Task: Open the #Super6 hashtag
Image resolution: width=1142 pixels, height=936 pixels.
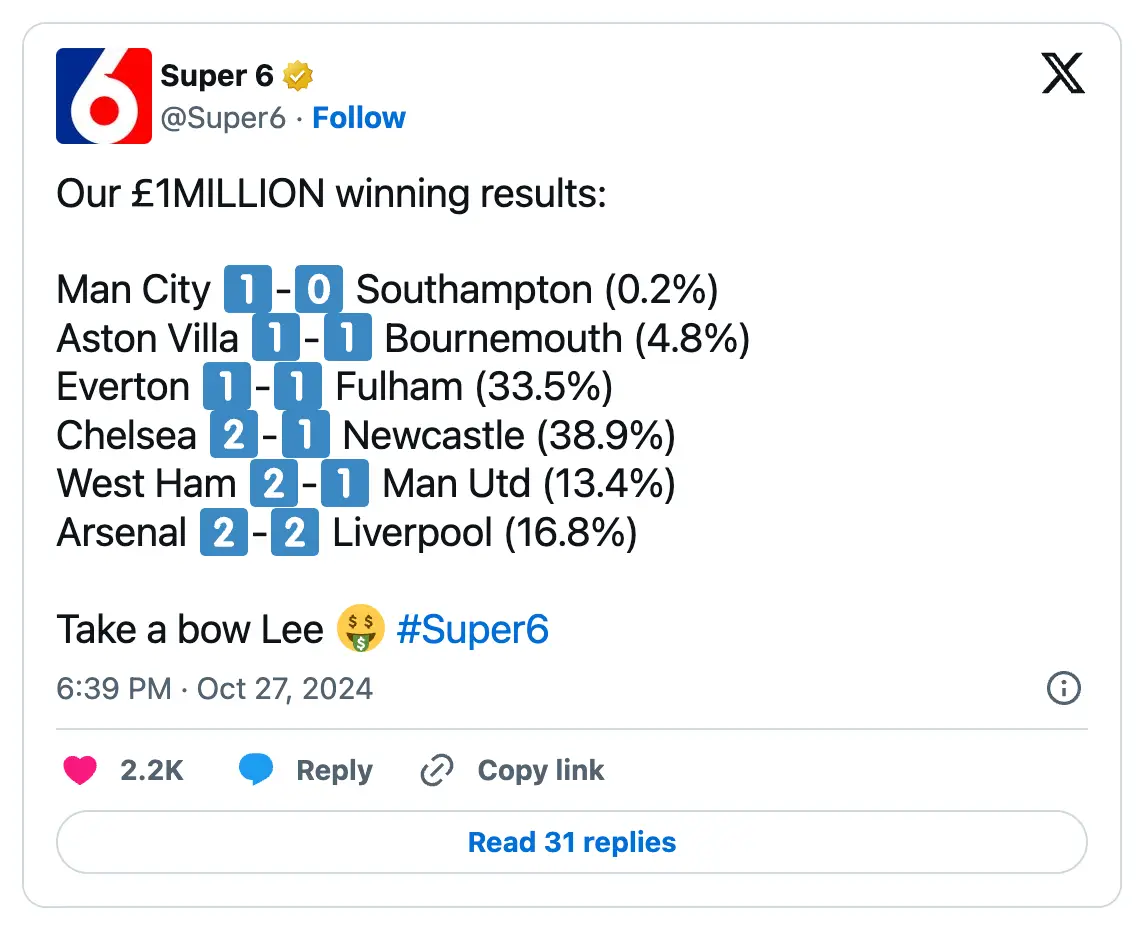Action: tap(473, 628)
